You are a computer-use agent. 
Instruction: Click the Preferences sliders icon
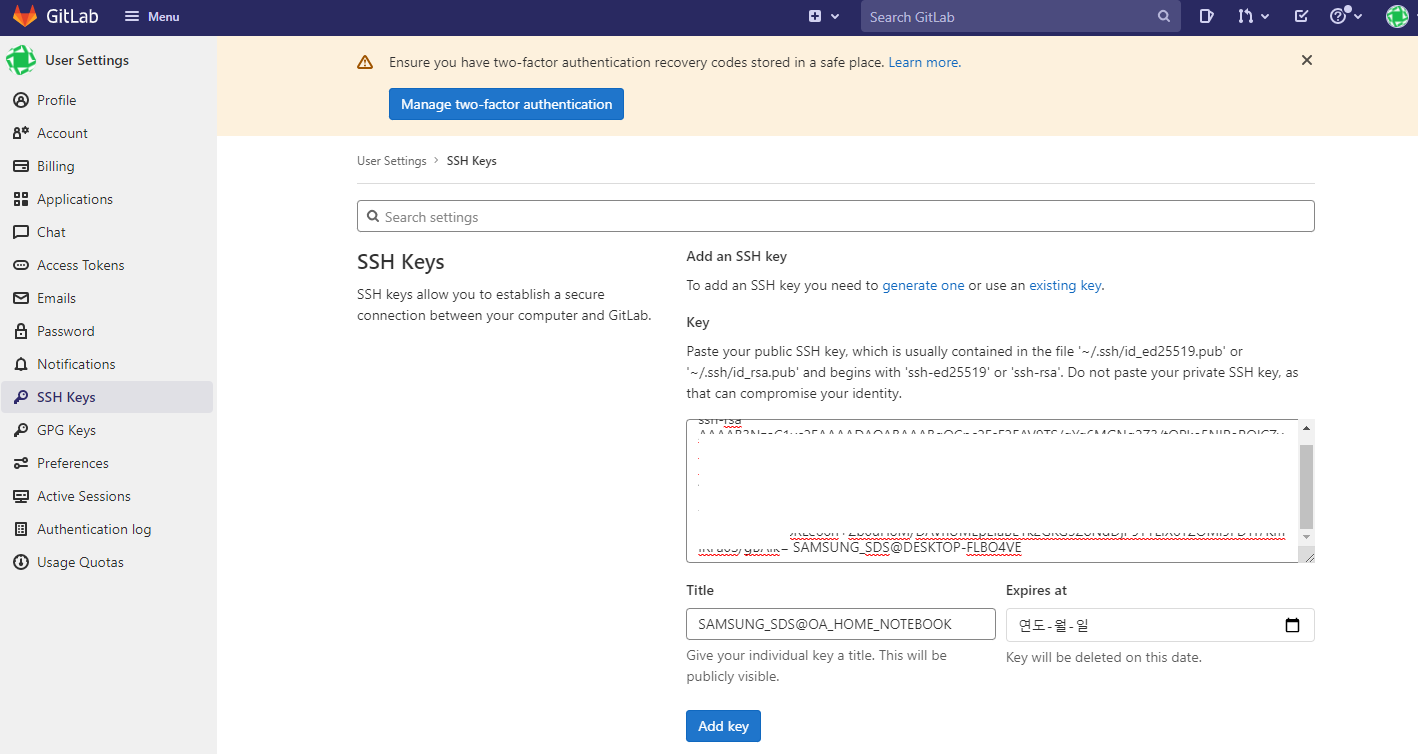click(x=20, y=463)
